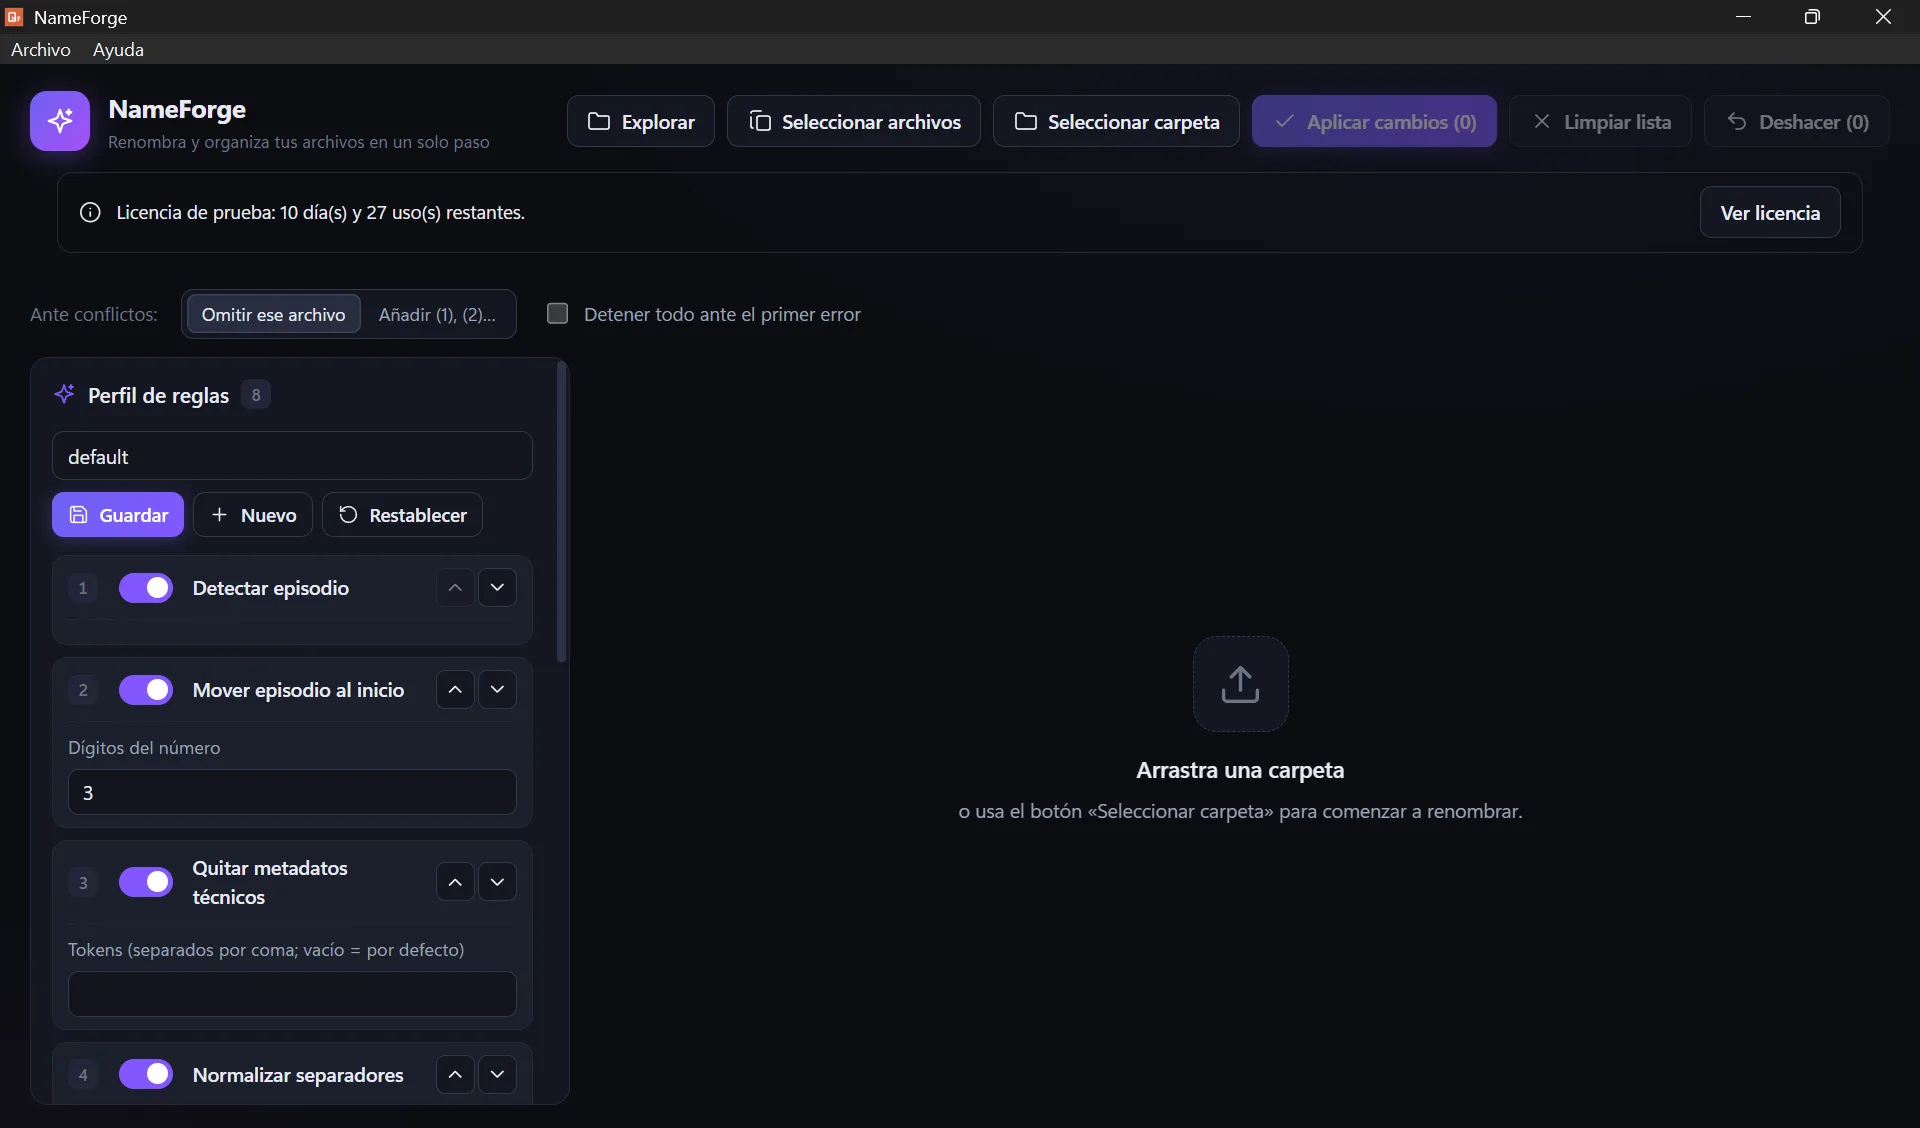Click the info icon beside trial license text

[x=90, y=212]
